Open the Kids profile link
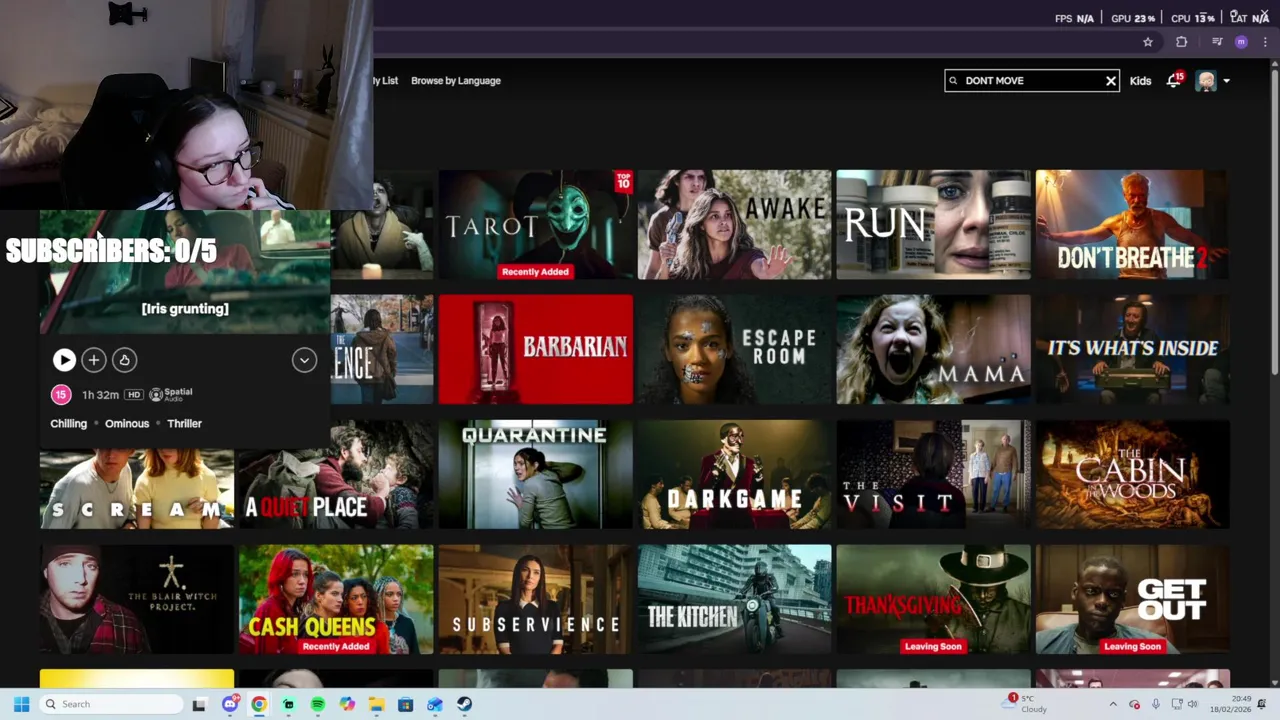1280x720 pixels. tap(1140, 81)
